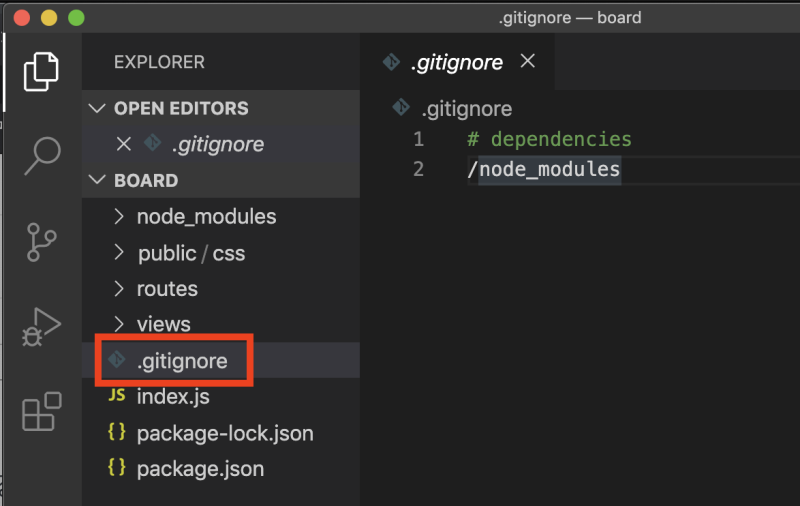Open package-lock.json in the file tree
This screenshot has width=800, height=506.
point(225,434)
